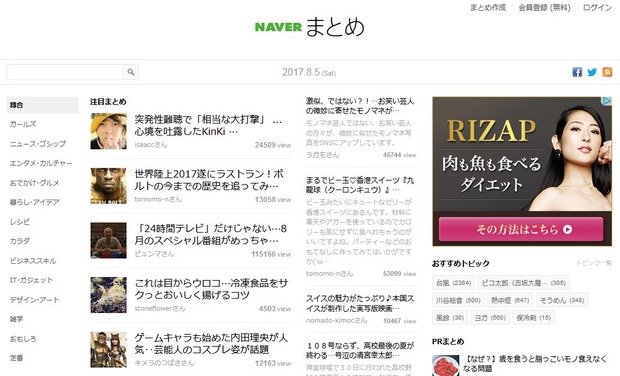Select topic tag 保冷剤 (15)
620x376 pixels.
click(533, 317)
